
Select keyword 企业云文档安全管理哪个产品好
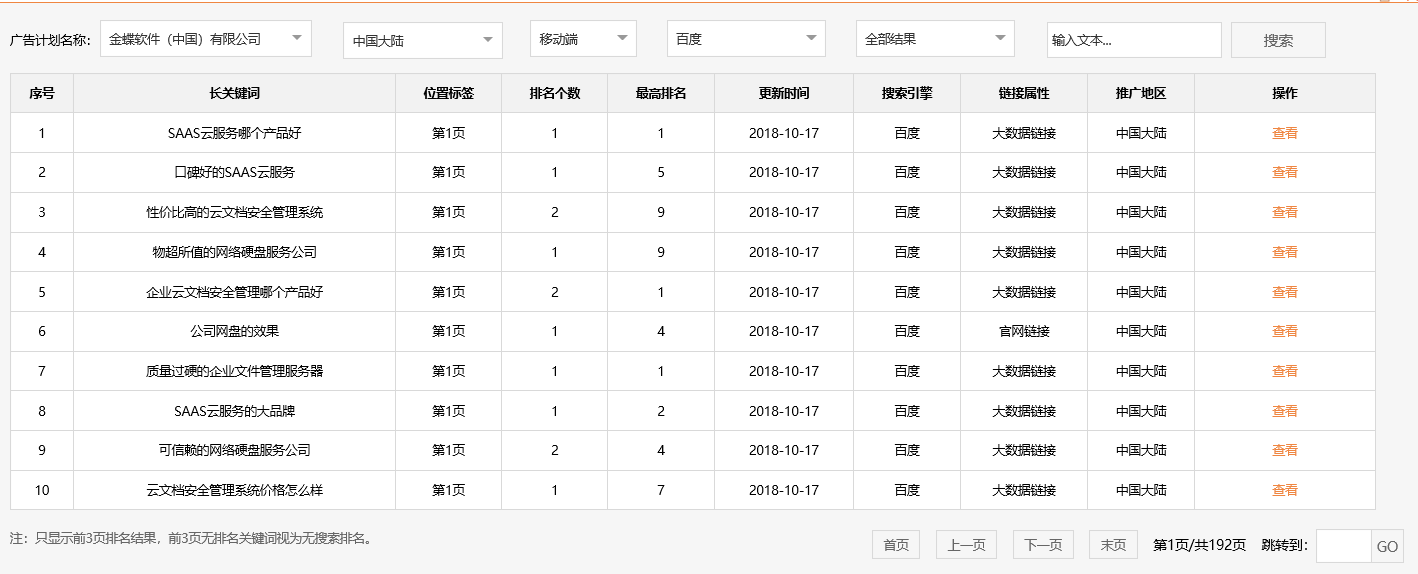click(x=235, y=292)
